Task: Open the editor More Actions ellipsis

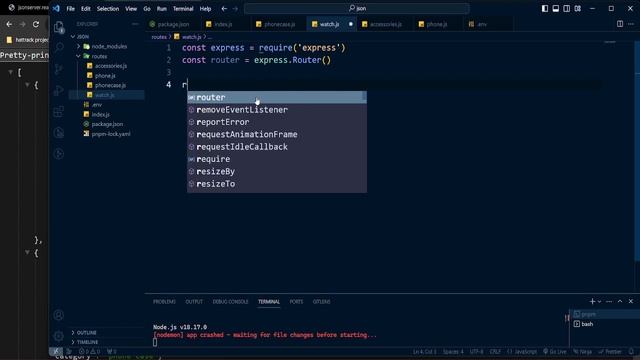Action: pyautogui.click(x=631, y=24)
